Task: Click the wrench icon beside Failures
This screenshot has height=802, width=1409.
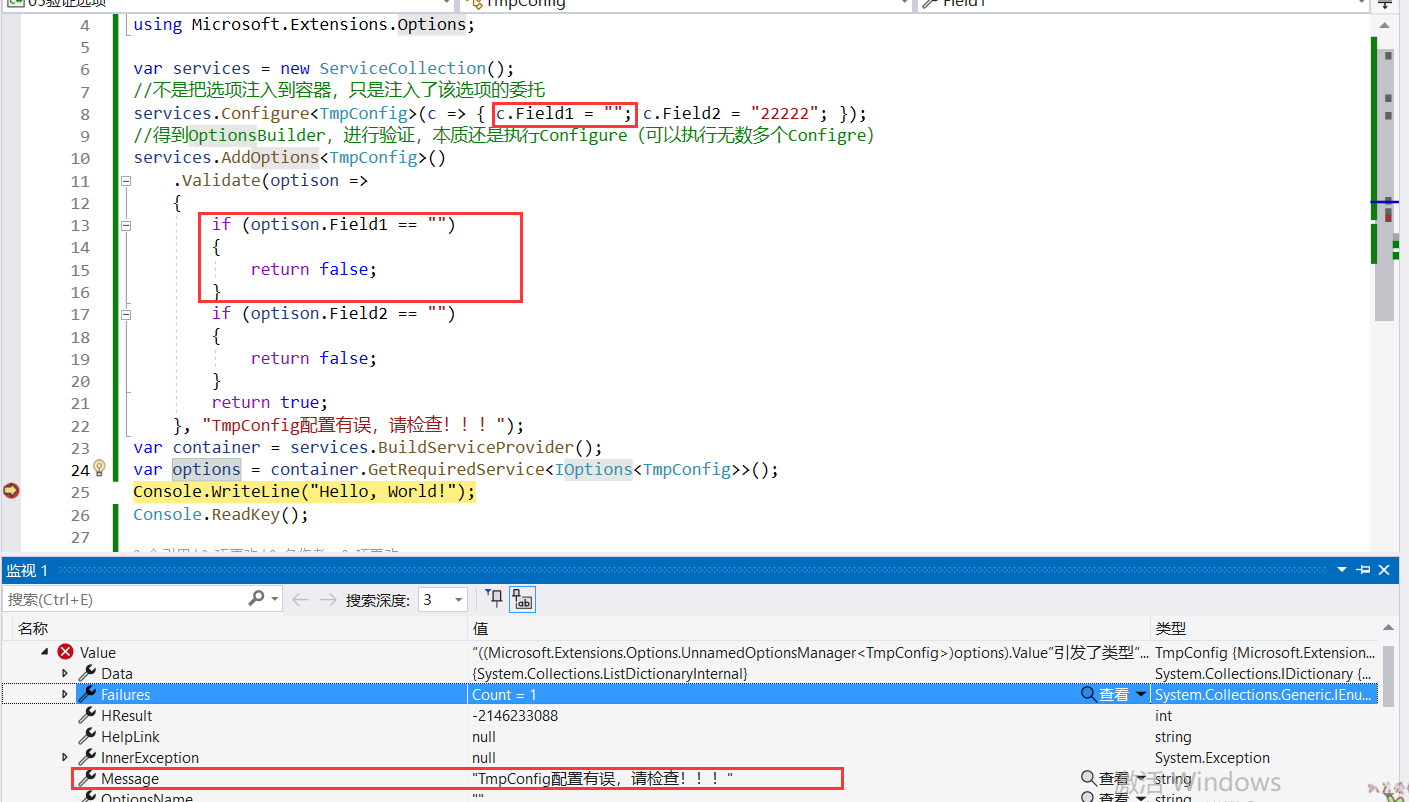Action: (87, 694)
